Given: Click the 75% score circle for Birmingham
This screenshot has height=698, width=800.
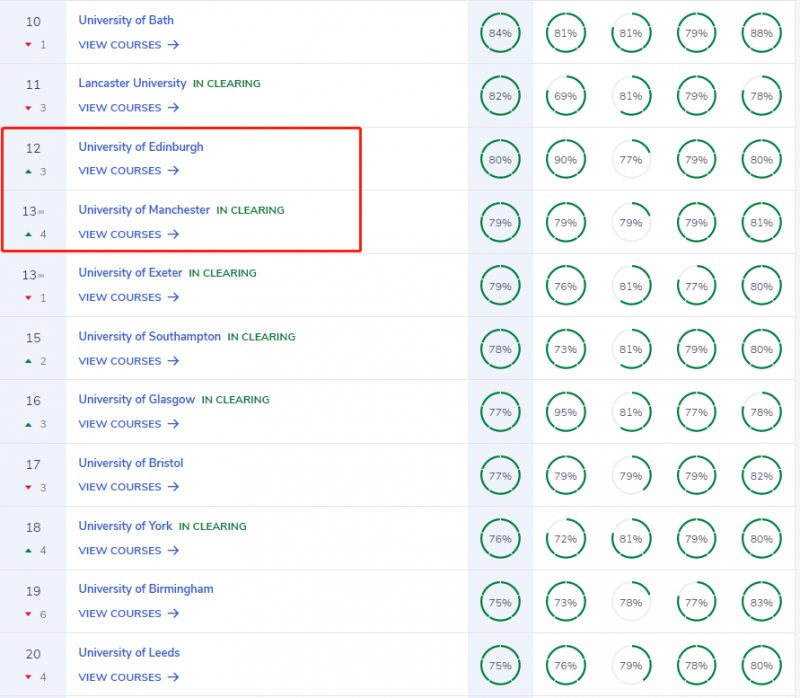Looking at the screenshot, I should click(x=500, y=603).
